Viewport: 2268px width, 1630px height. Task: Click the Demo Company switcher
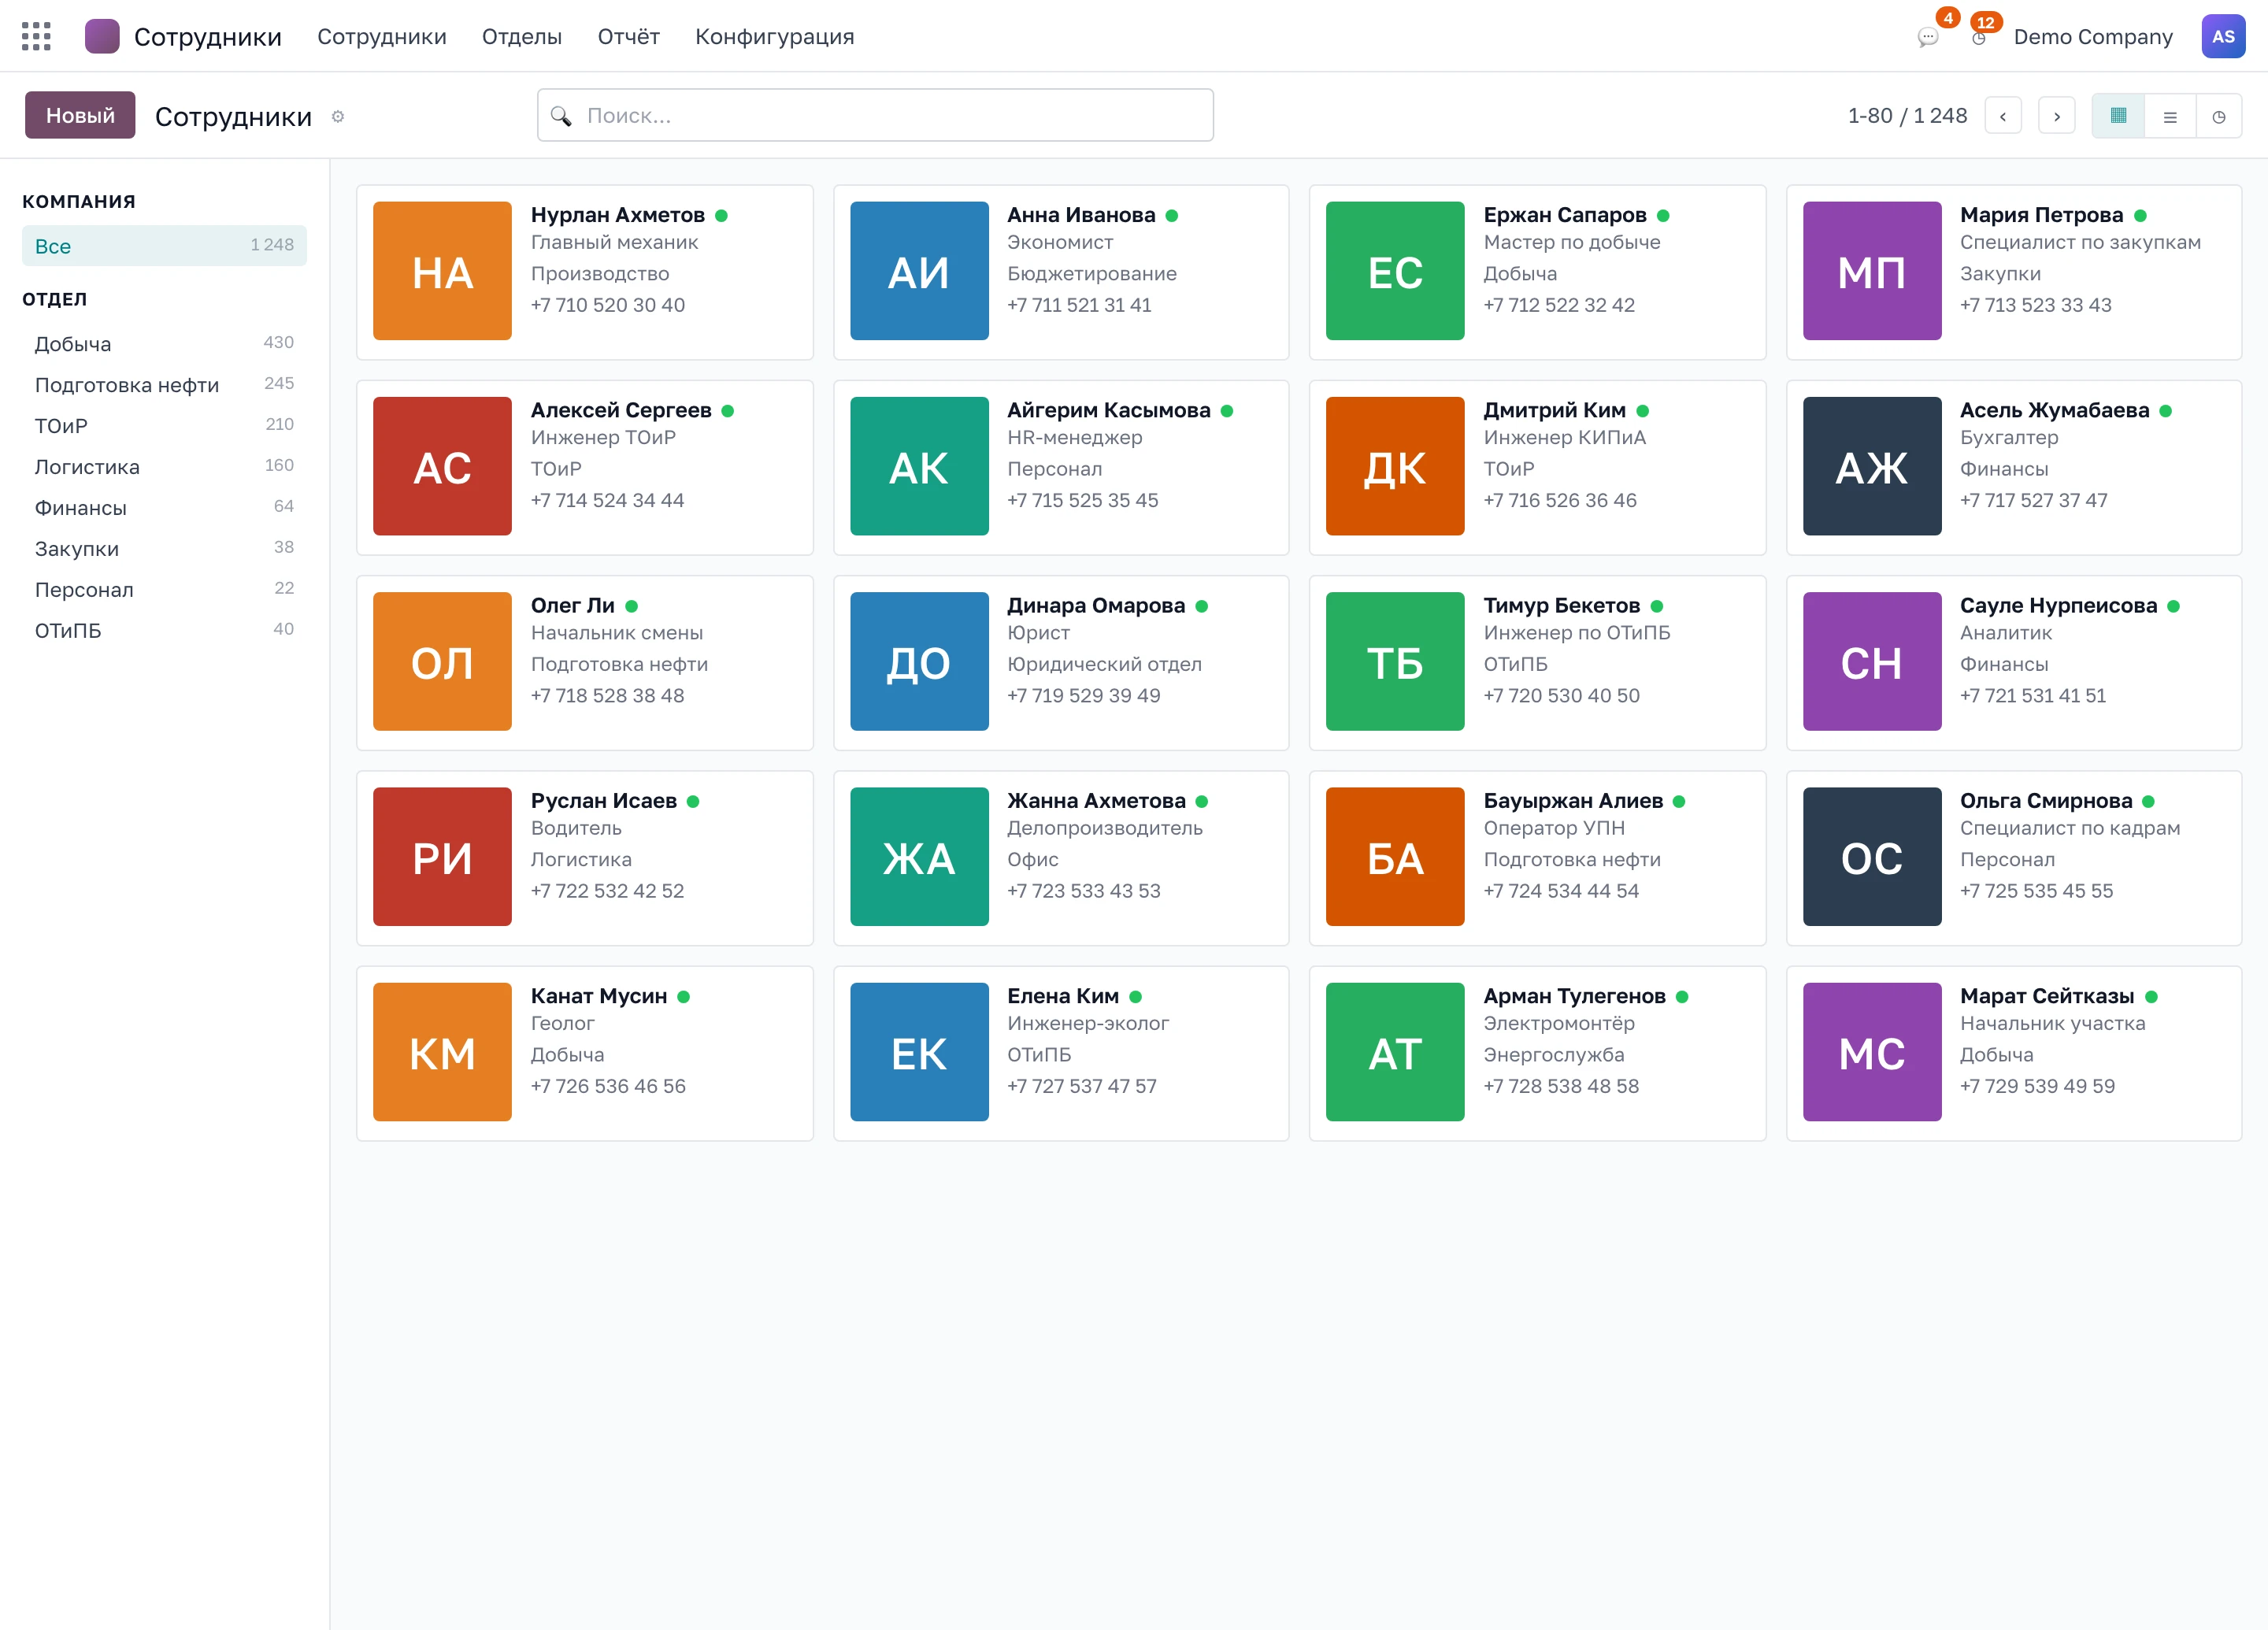point(2092,37)
